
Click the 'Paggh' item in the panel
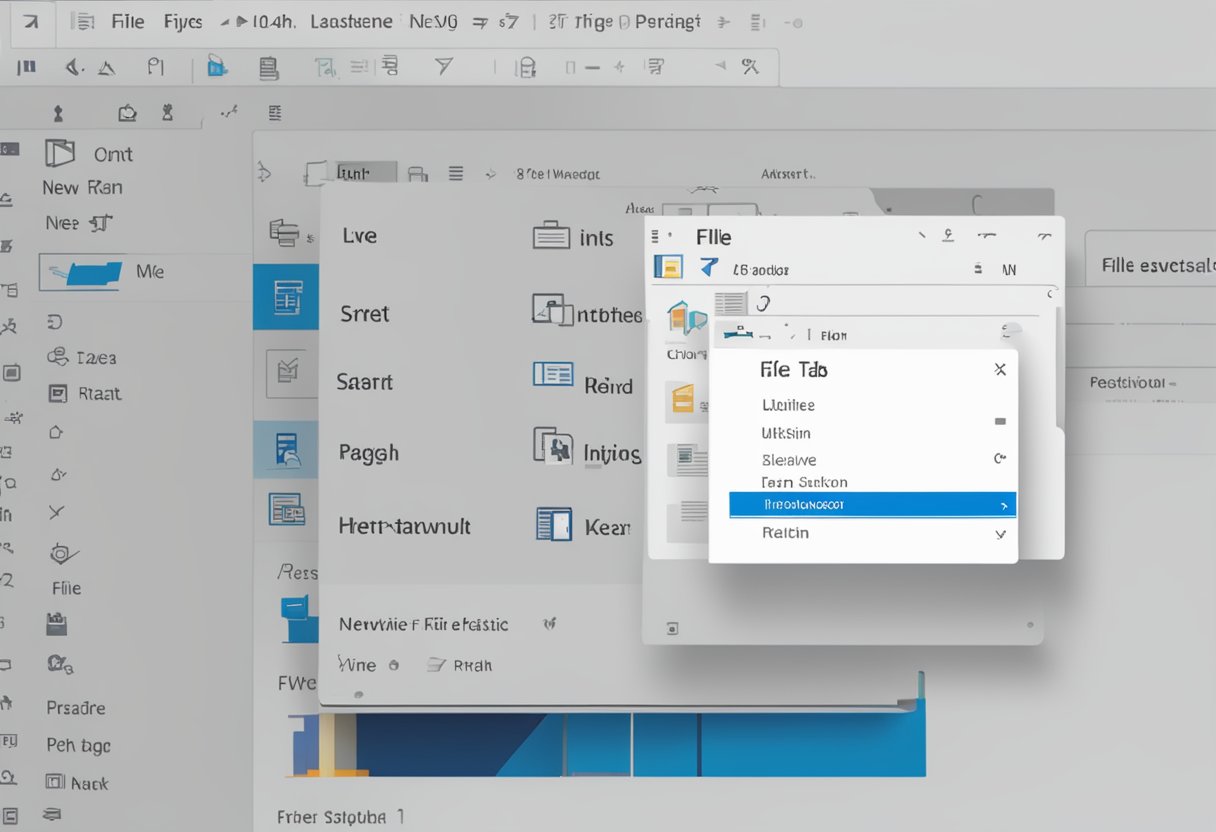(368, 452)
